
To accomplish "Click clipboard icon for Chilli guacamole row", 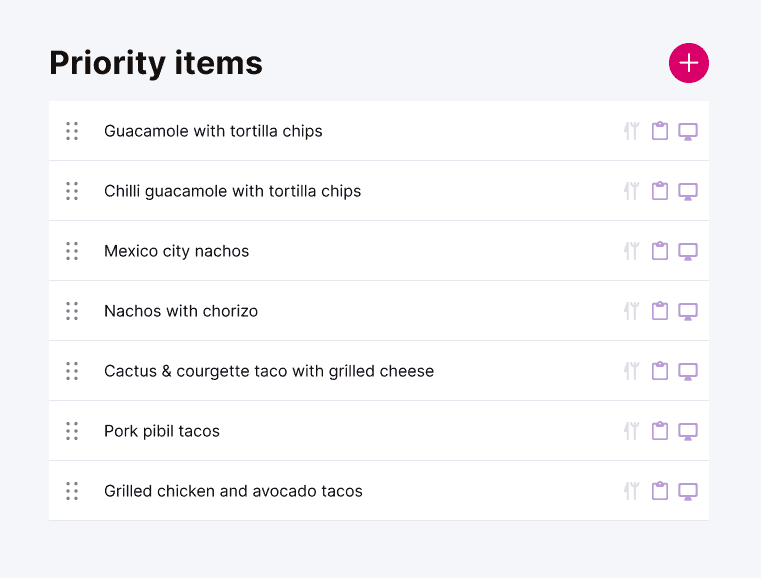I will (x=660, y=191).
